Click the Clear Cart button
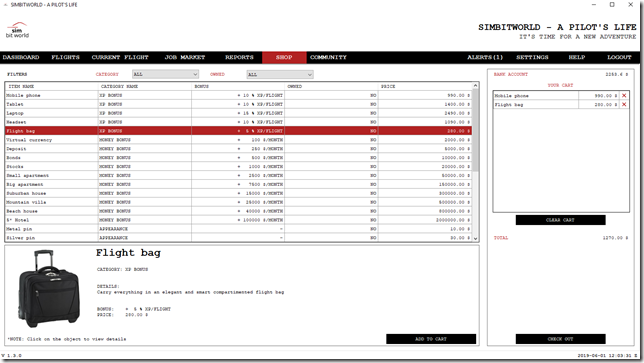The width and height of the screenshot is (644, 363). pyautogui.click(x=560, y=220)
